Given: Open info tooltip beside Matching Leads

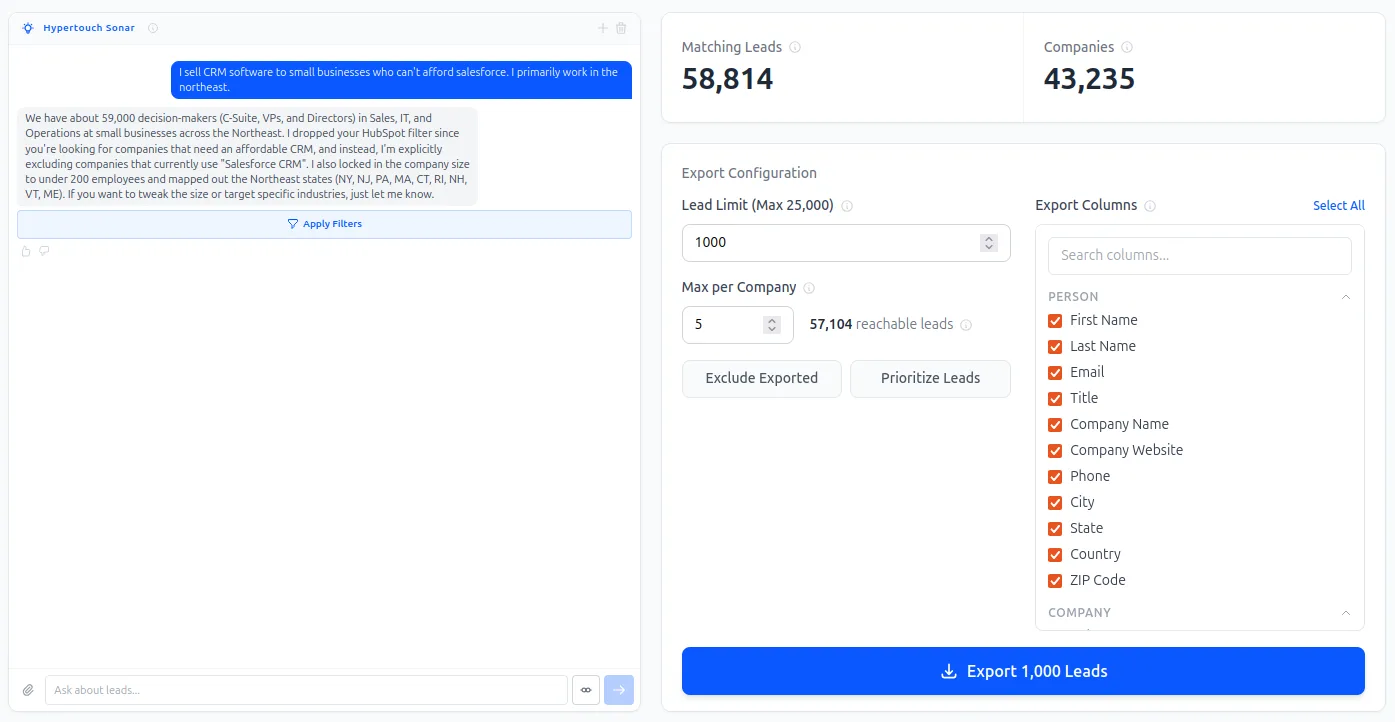Looking at the screenshot, I should point(795,47).
